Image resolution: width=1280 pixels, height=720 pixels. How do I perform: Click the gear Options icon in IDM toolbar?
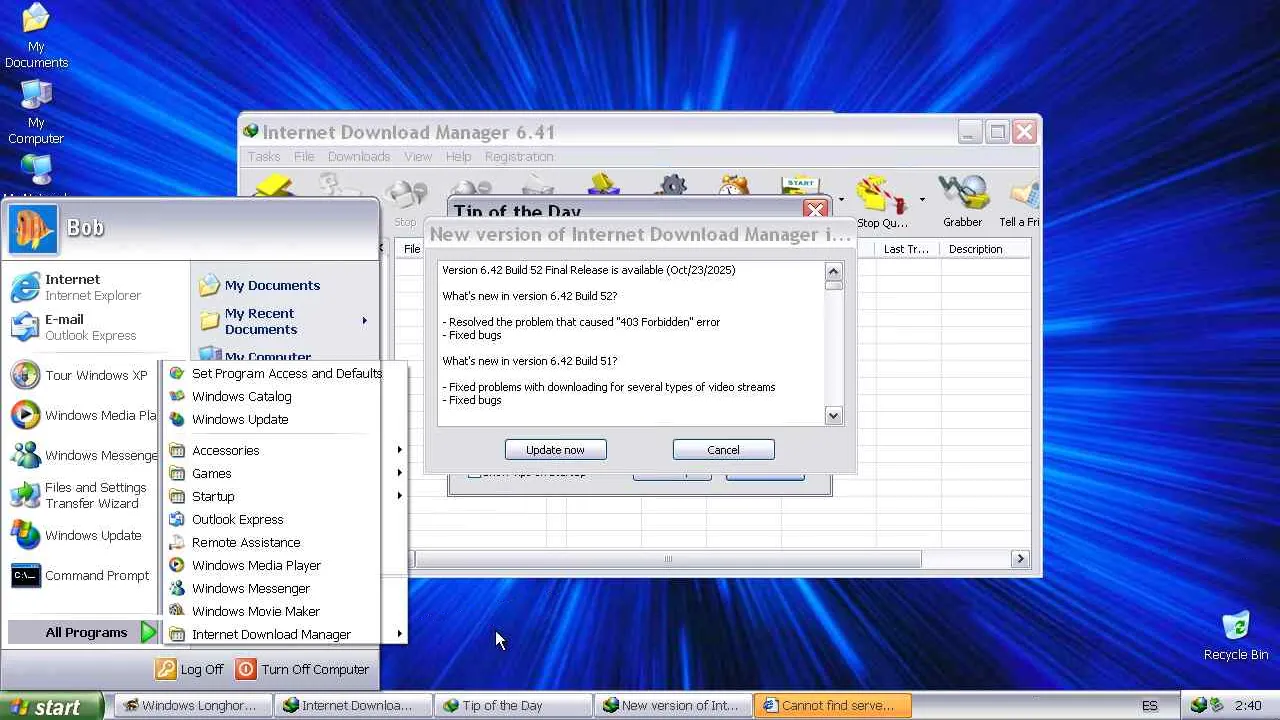coord(673,187)
